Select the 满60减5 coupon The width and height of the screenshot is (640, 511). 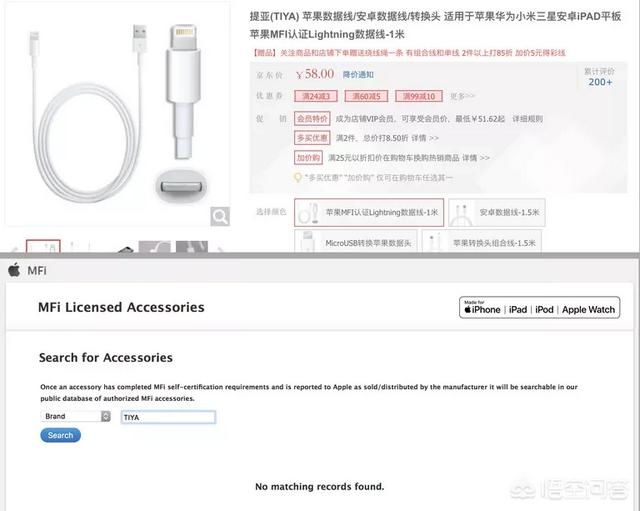click(367, 96)
